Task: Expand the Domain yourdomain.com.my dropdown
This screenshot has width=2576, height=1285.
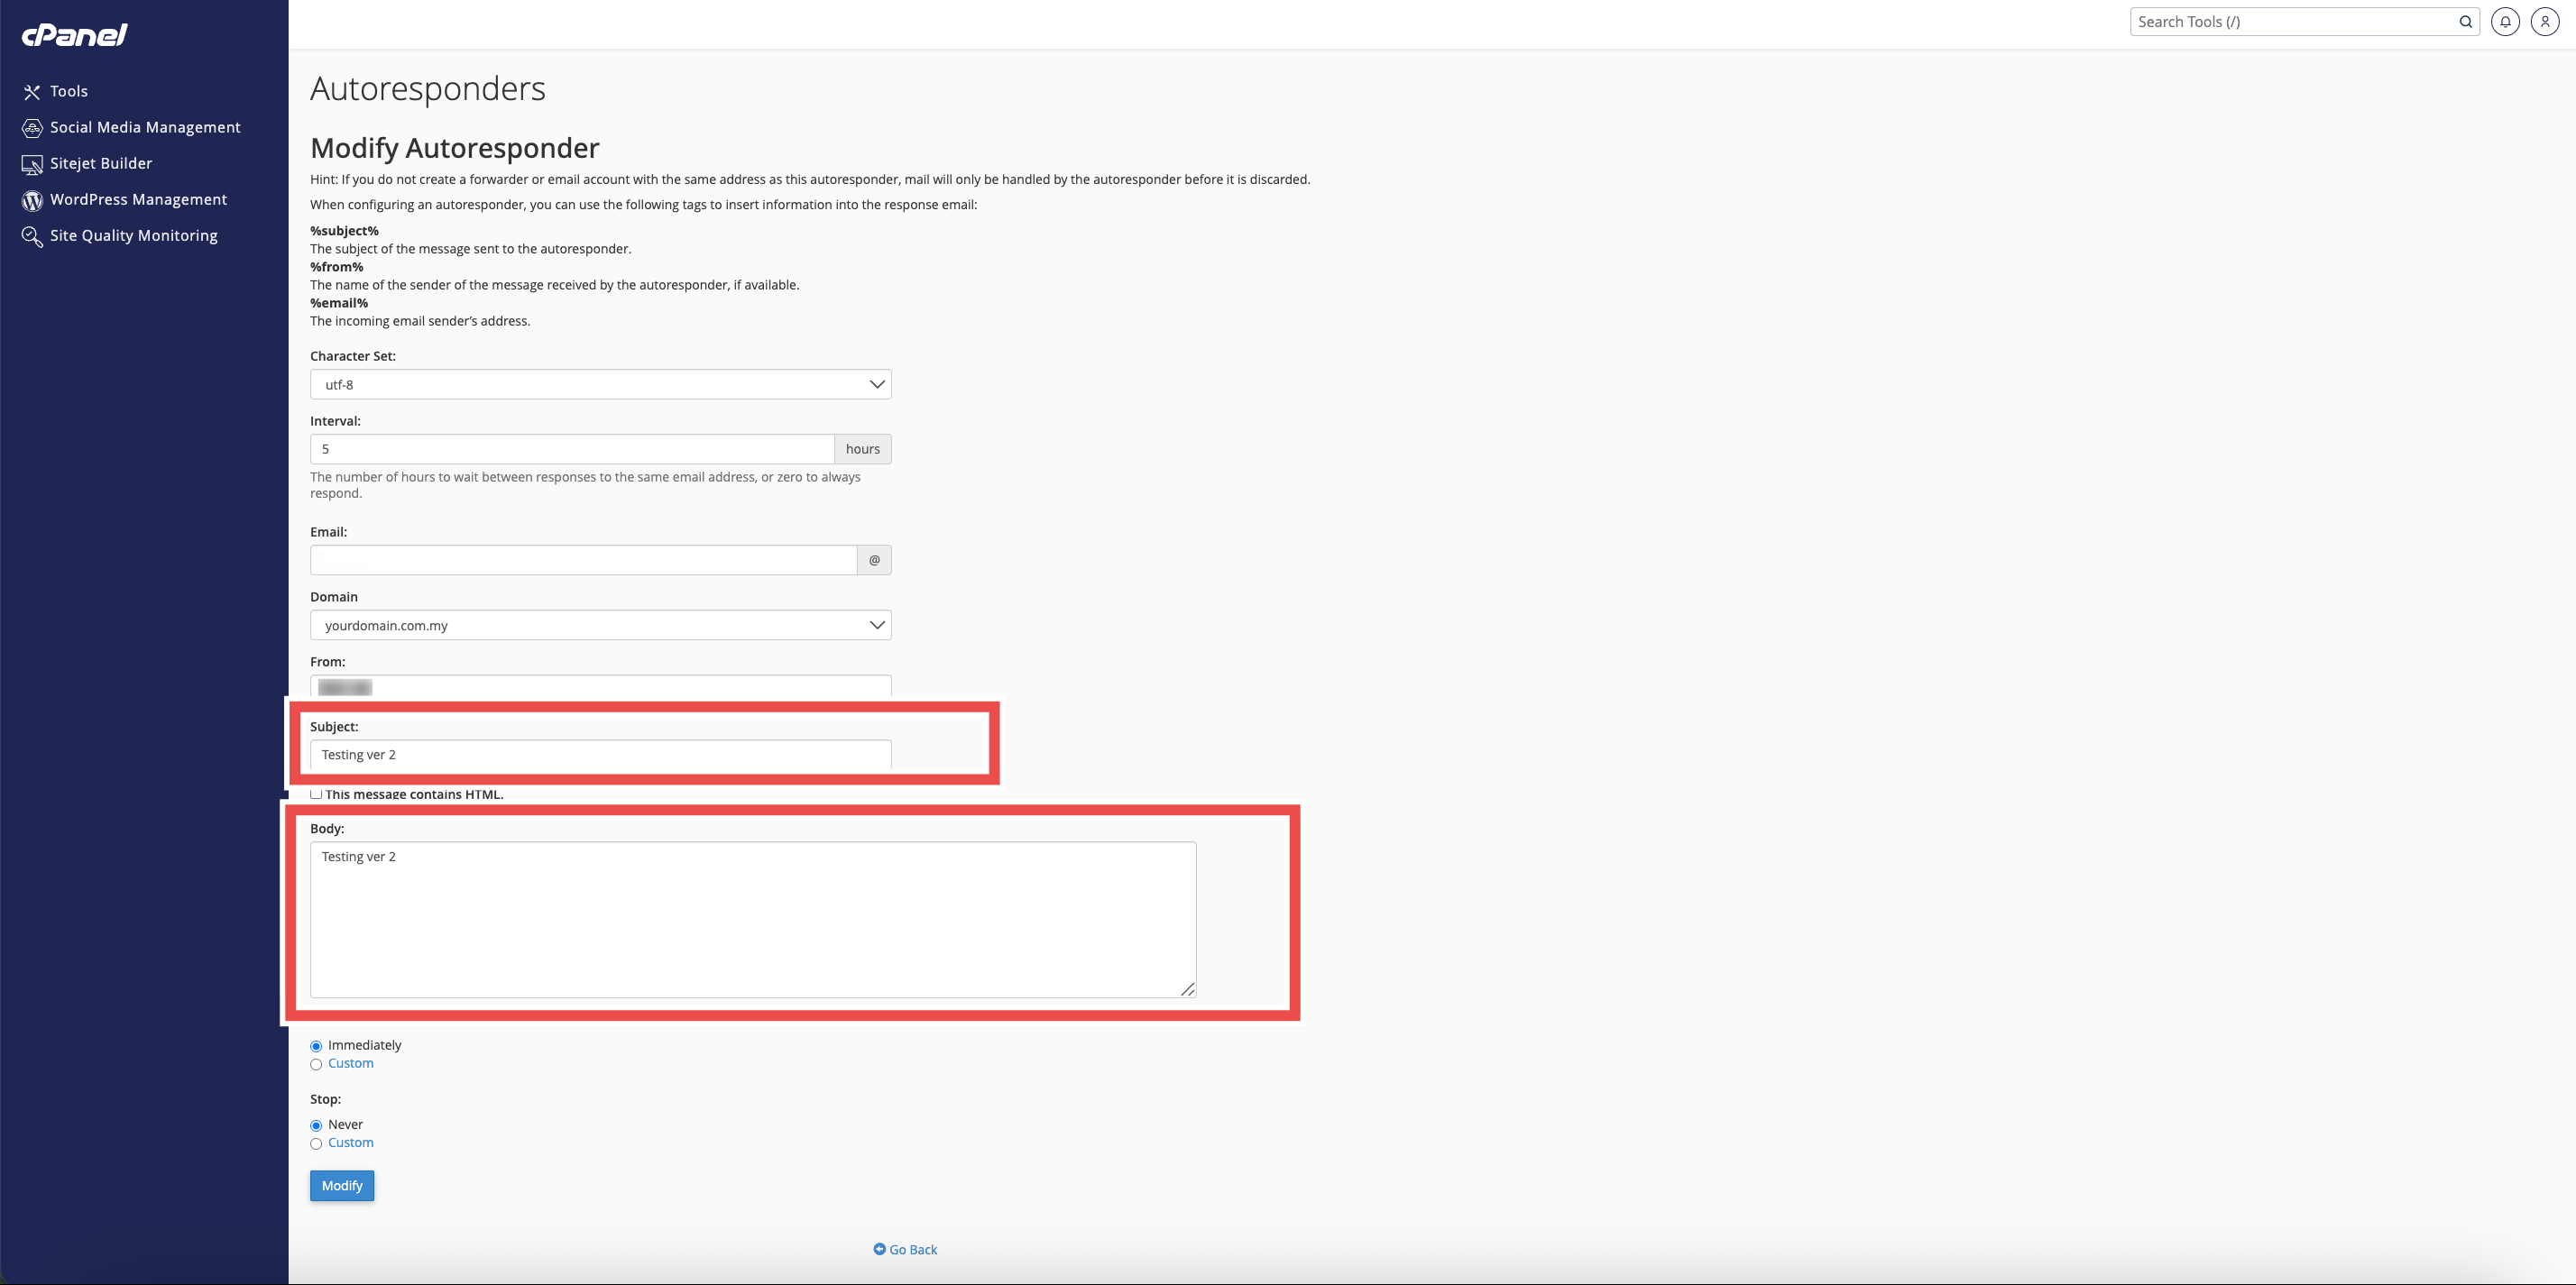Action: point(600,626)
